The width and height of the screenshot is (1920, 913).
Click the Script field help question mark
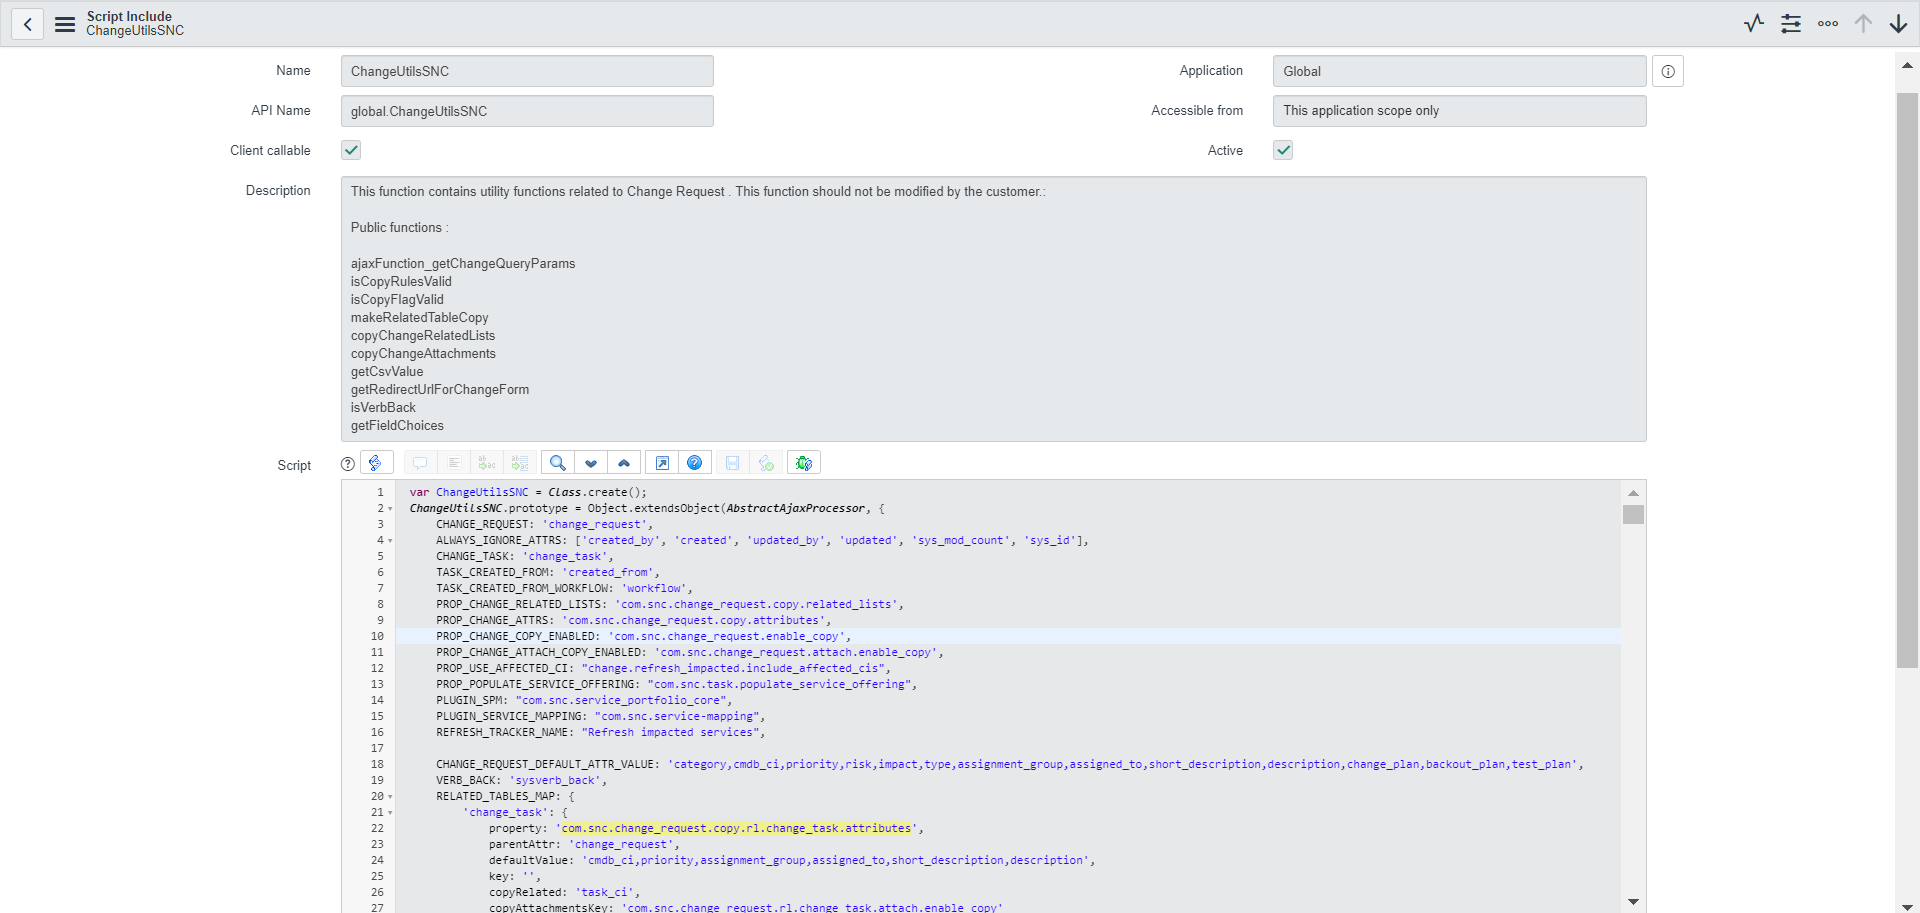click(347, 464)
